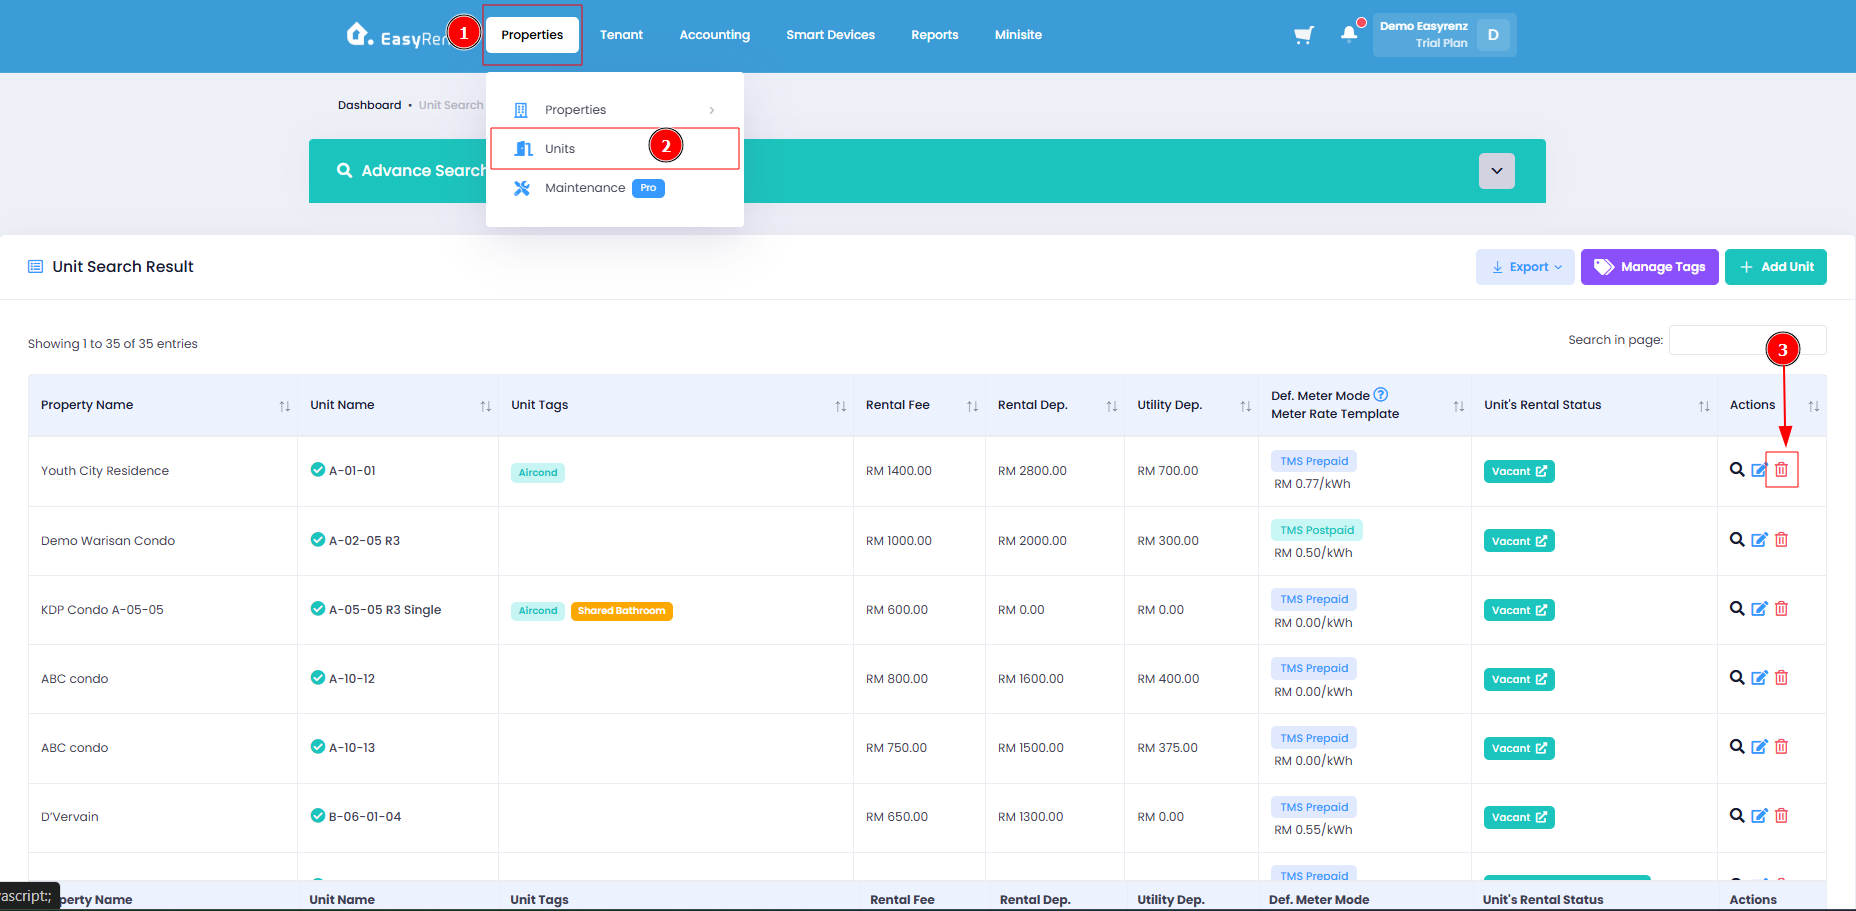Expand the Advance Search panel chevron
Screen dimensions: 1856x911
click(1496, 171)
